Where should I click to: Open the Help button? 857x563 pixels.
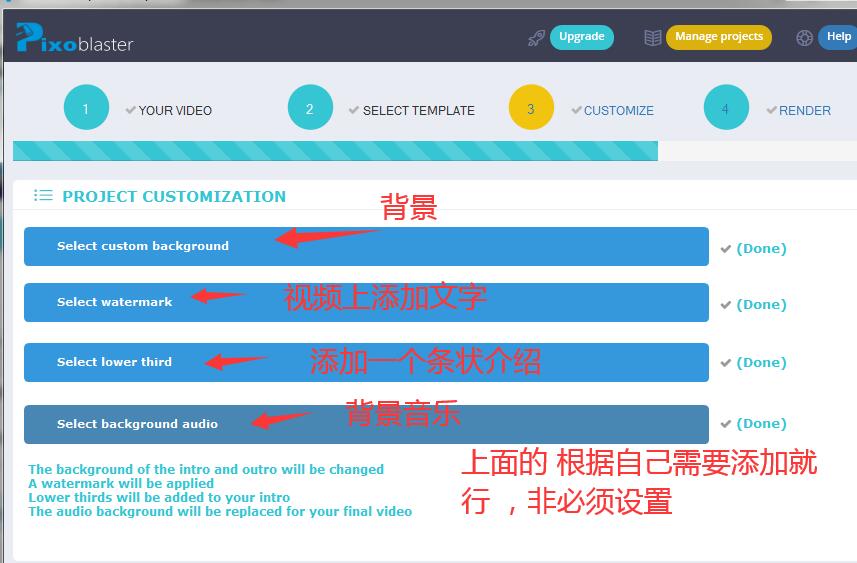point(837,37)
